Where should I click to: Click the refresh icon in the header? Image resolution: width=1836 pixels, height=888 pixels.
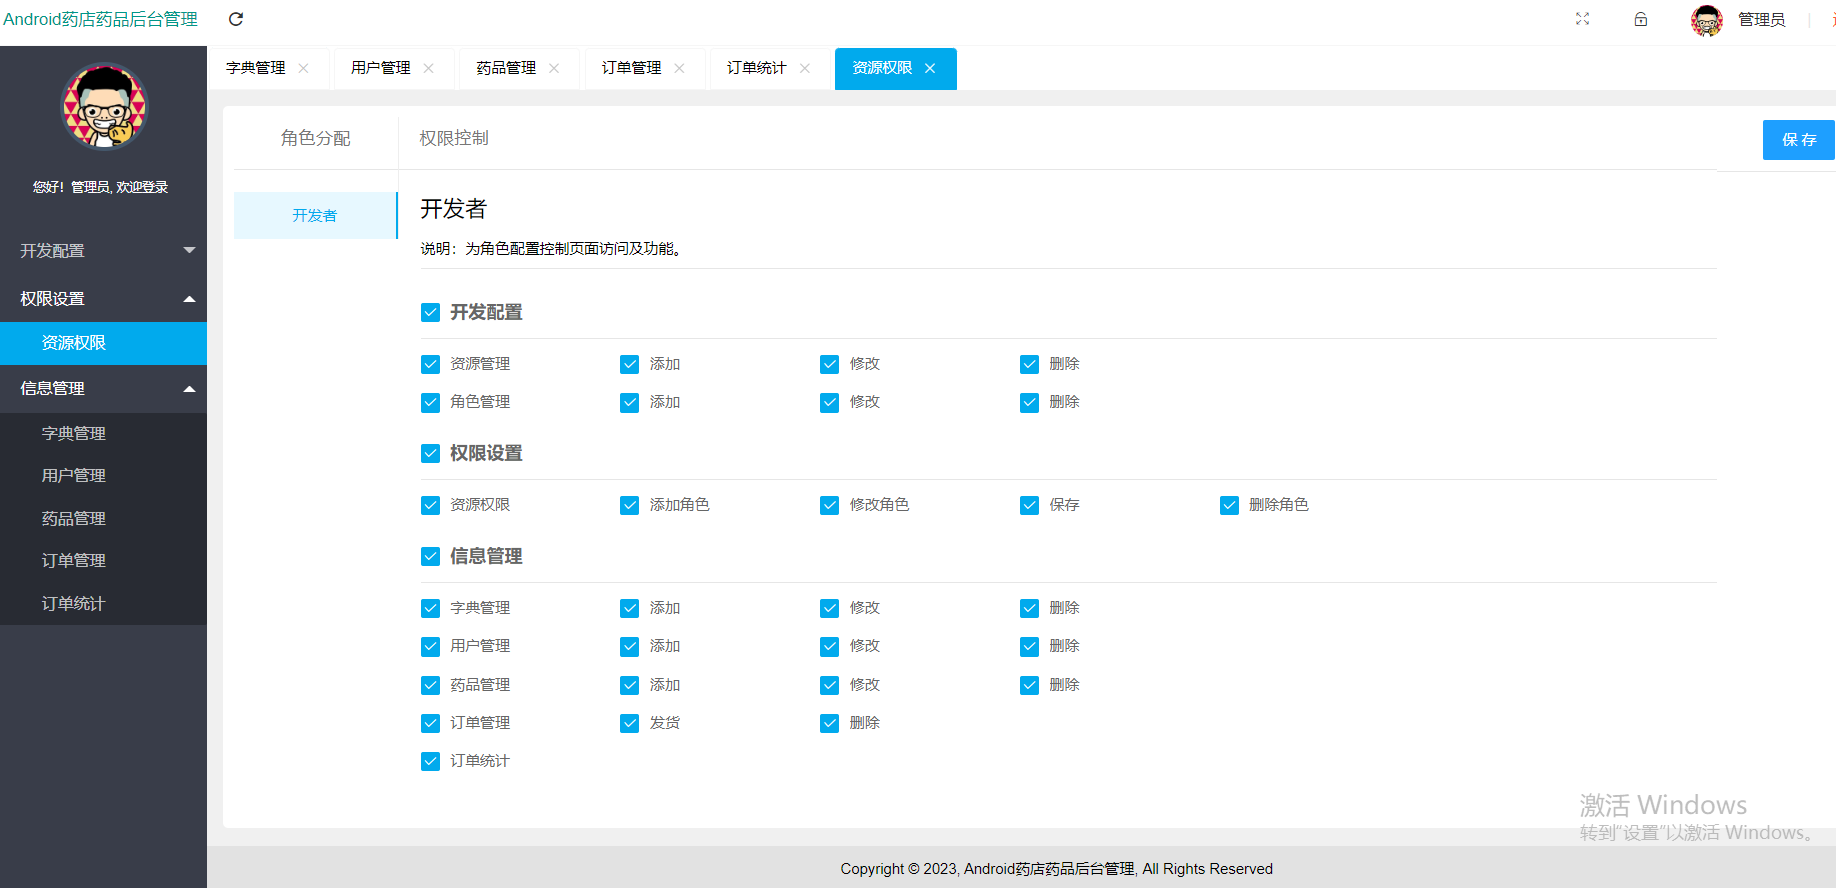click(236, 19)
